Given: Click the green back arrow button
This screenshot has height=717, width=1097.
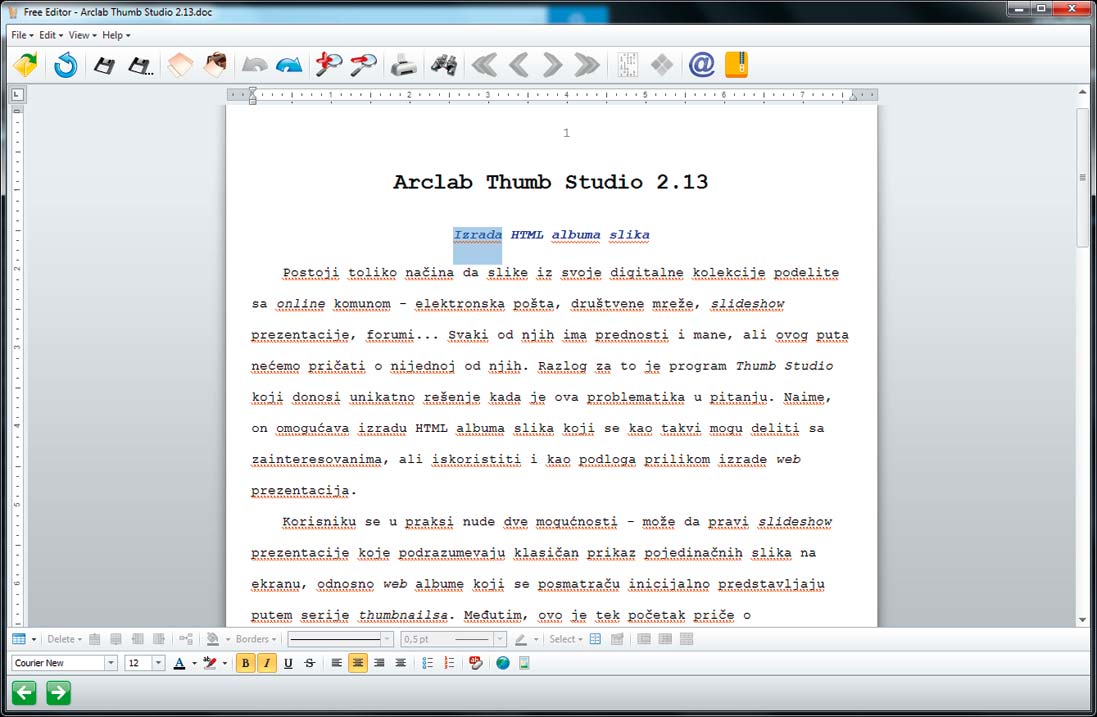Looking at the screenshot, I should click(x=24, y=693).
